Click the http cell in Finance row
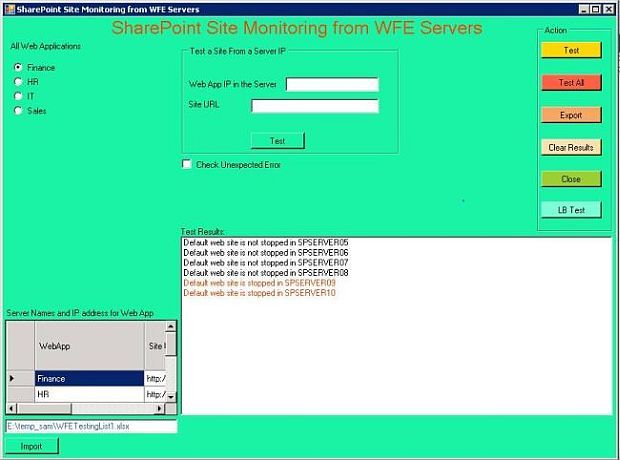 (155, 379)
